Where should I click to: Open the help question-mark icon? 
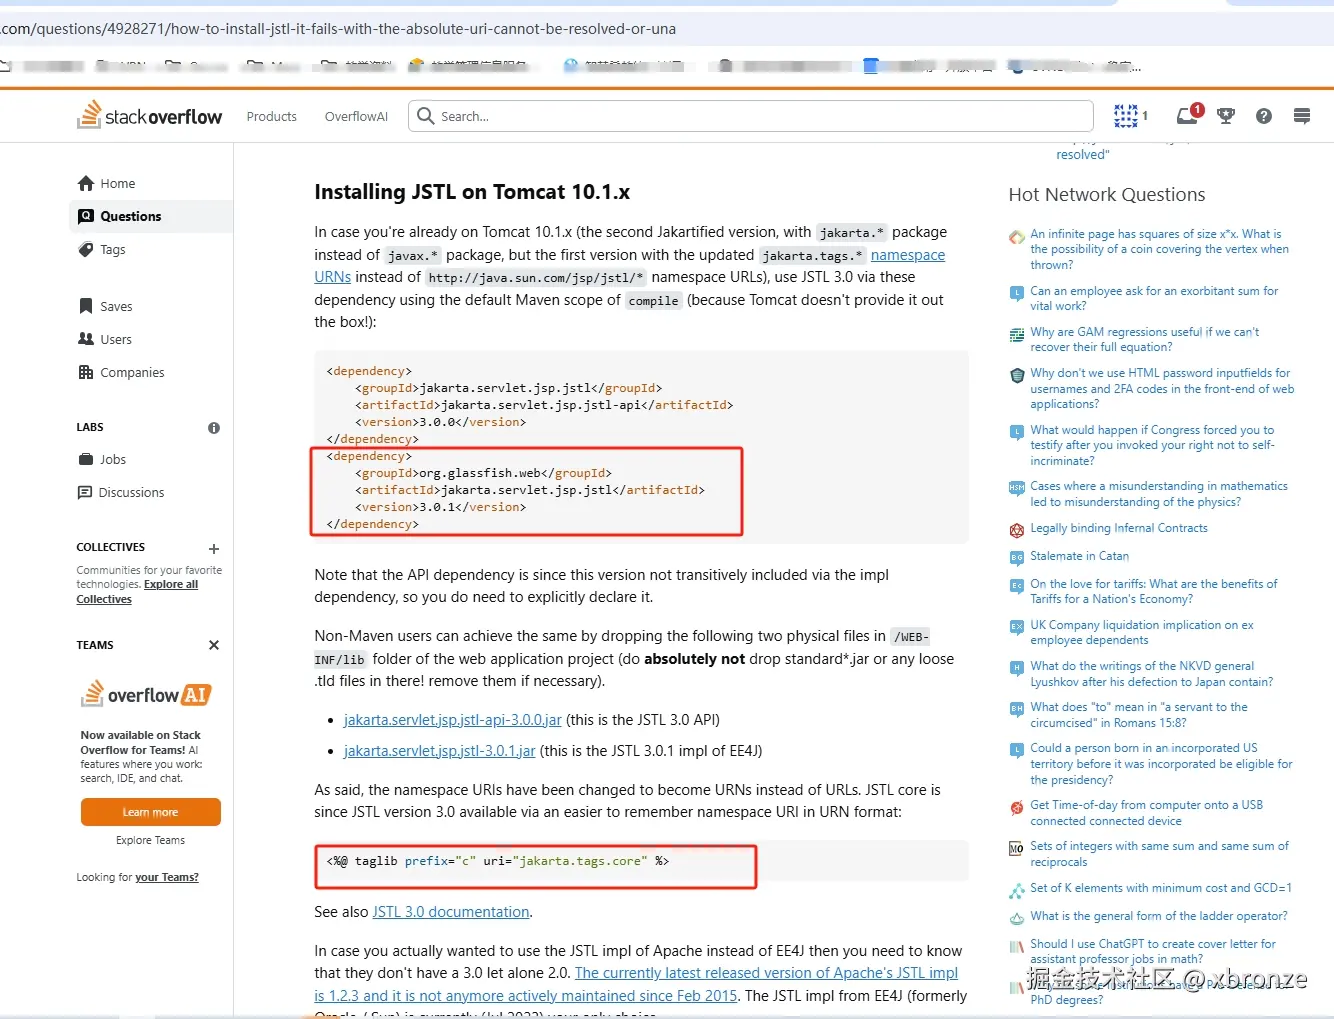click(x=1264, y=116)
